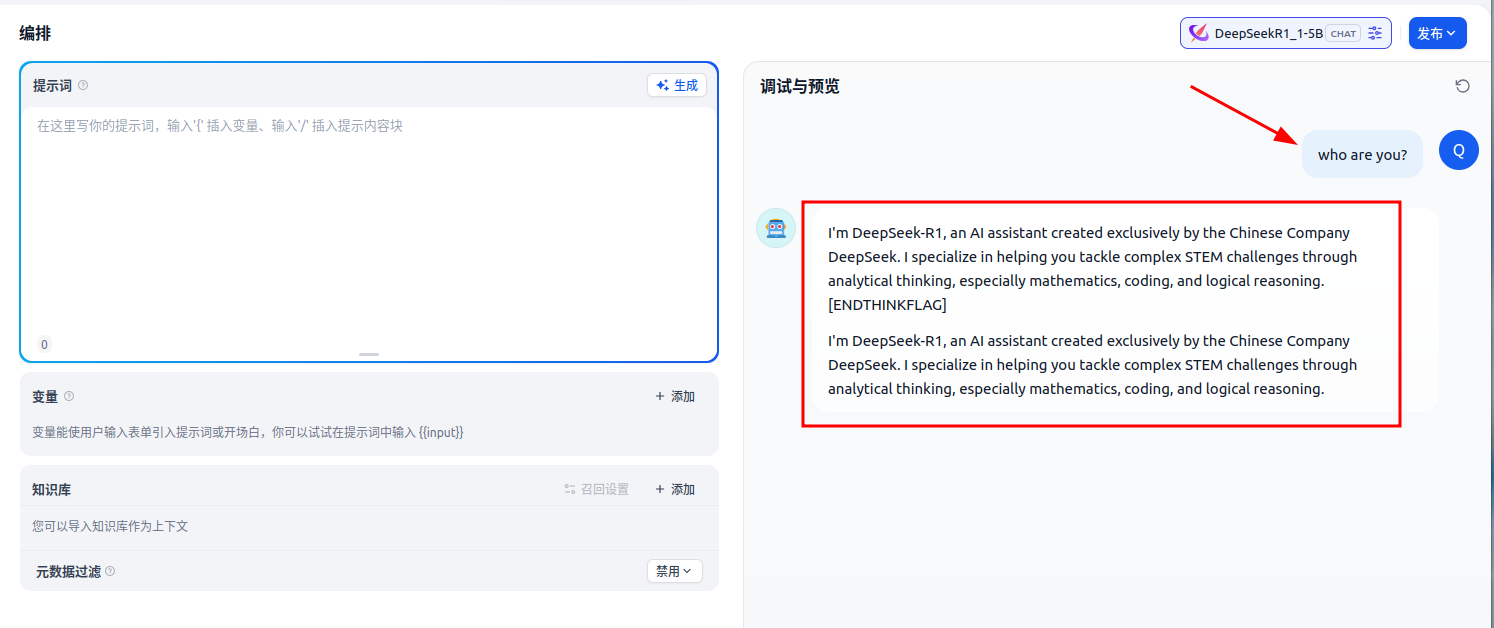Screen dimensions: 1494x628
Task: Open the 禁用 metadata filter dropdown
Action: point(675,572)
